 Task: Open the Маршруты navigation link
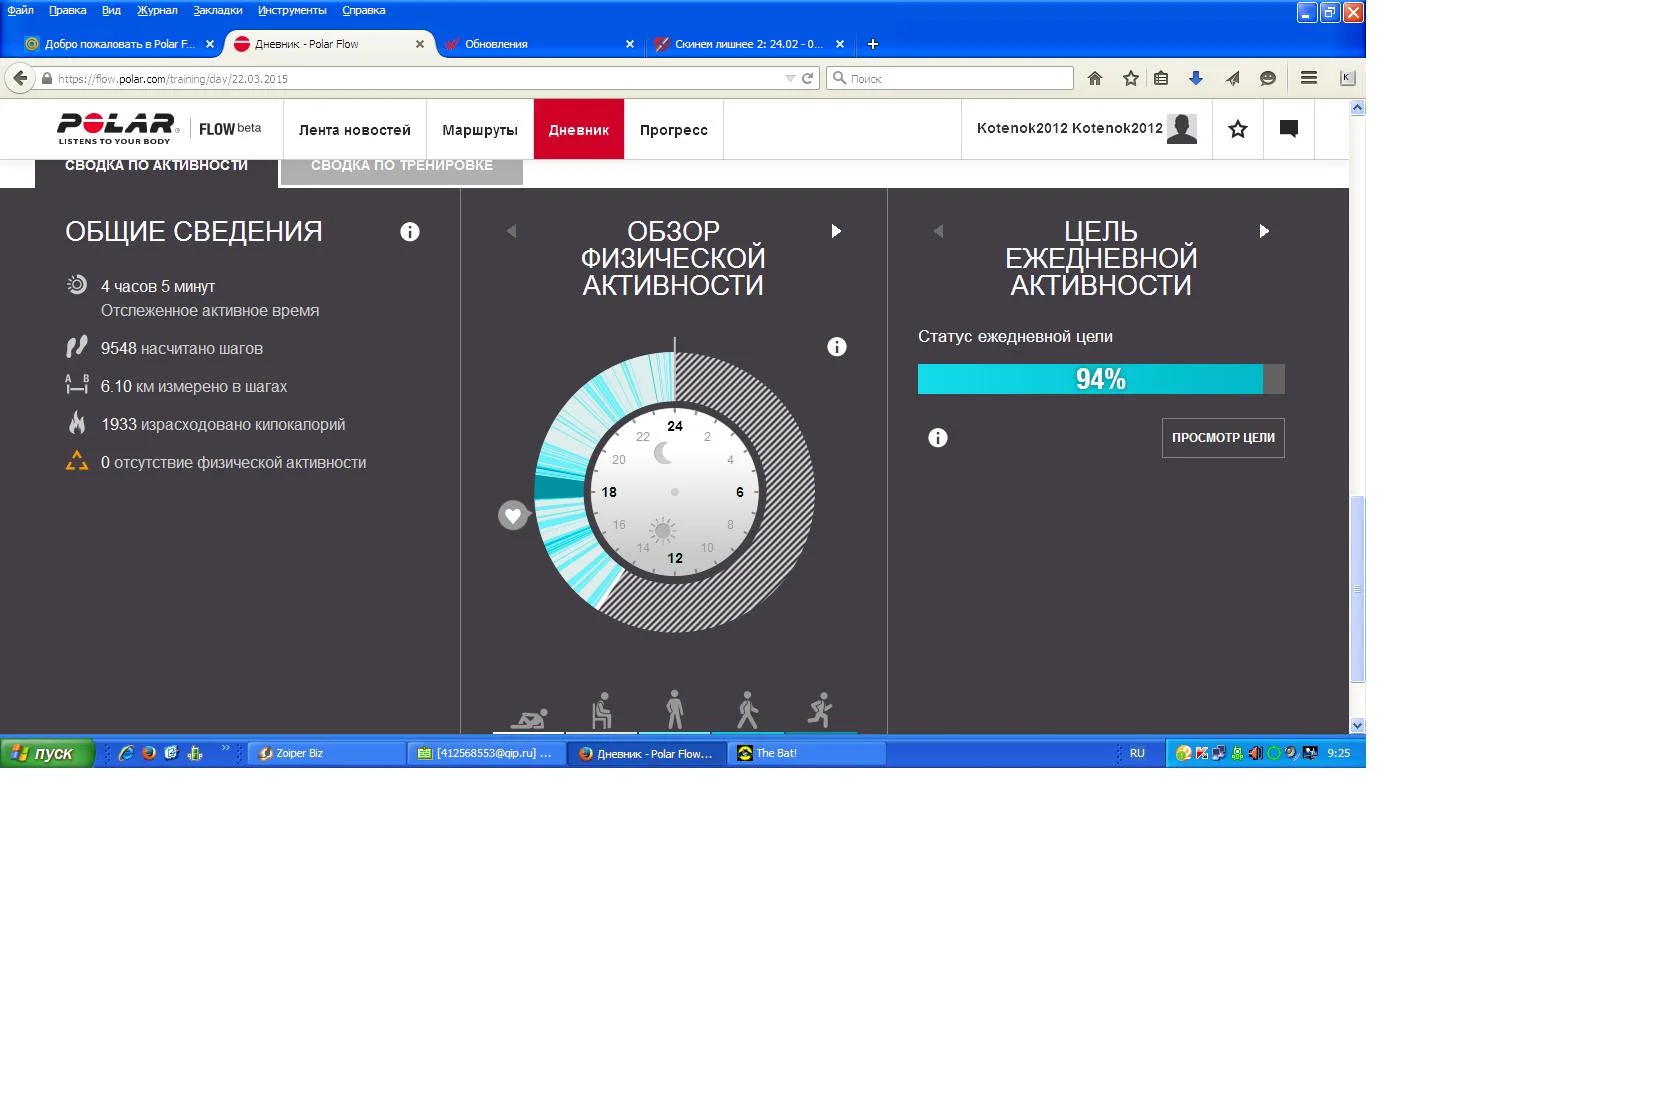480,129
